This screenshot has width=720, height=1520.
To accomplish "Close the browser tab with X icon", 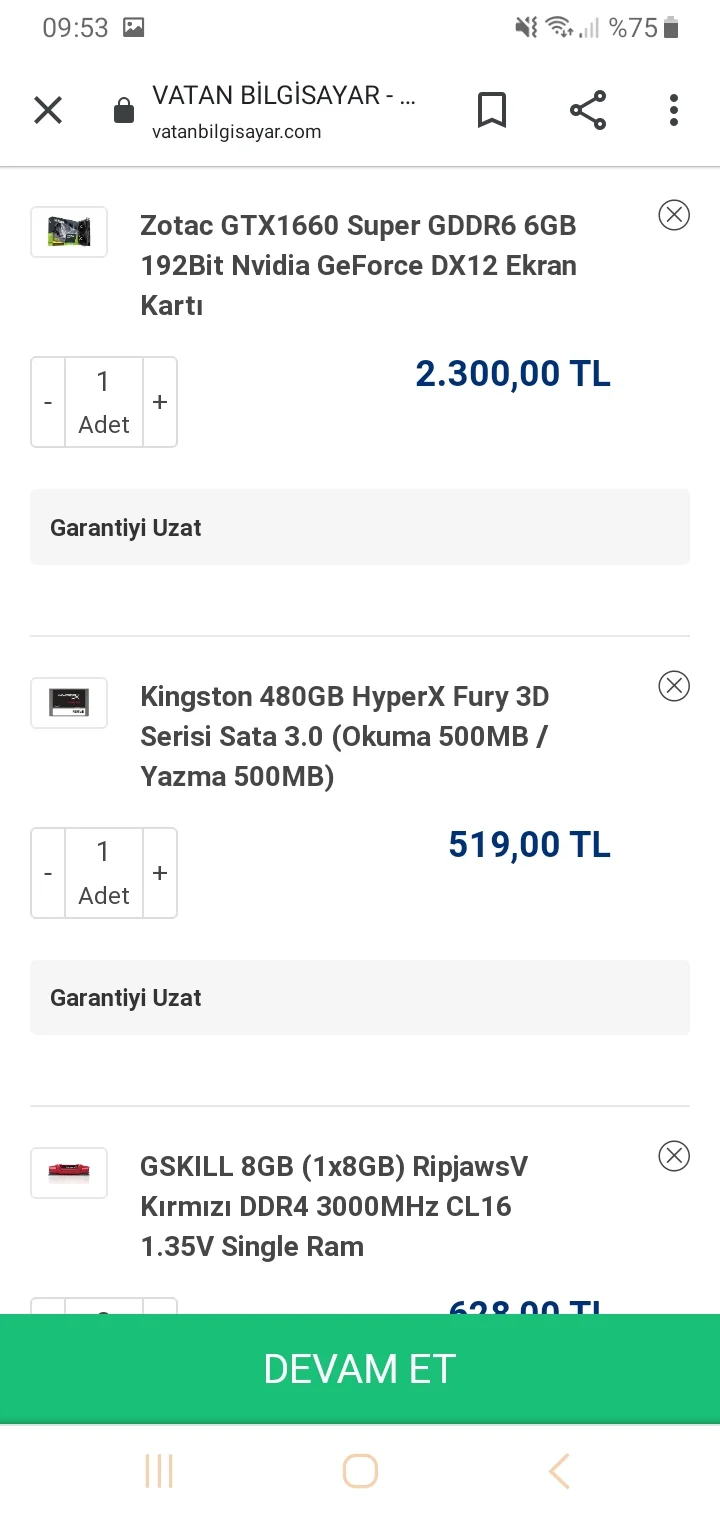I will tap(48, 110).
